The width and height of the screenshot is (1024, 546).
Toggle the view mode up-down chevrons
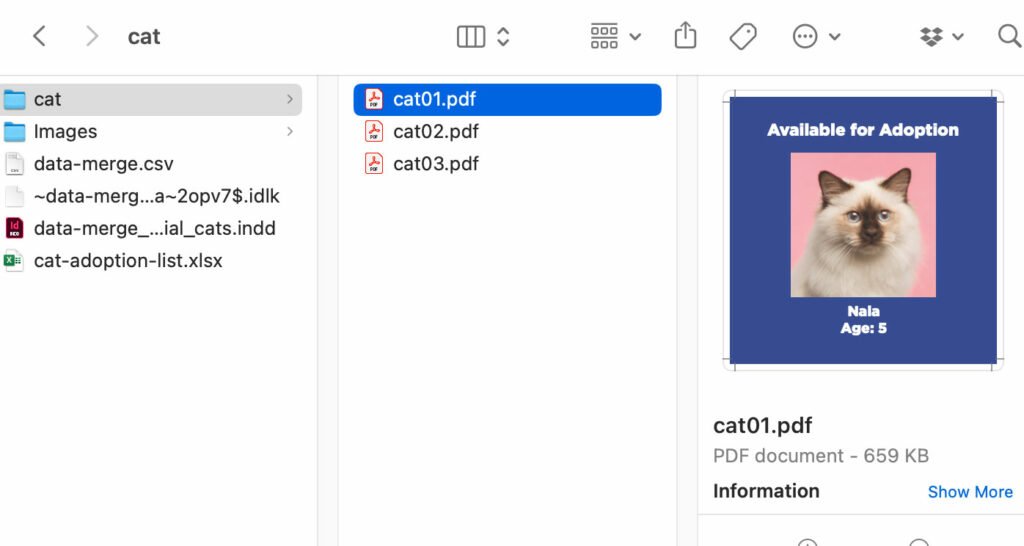click(x=503, y=37)
